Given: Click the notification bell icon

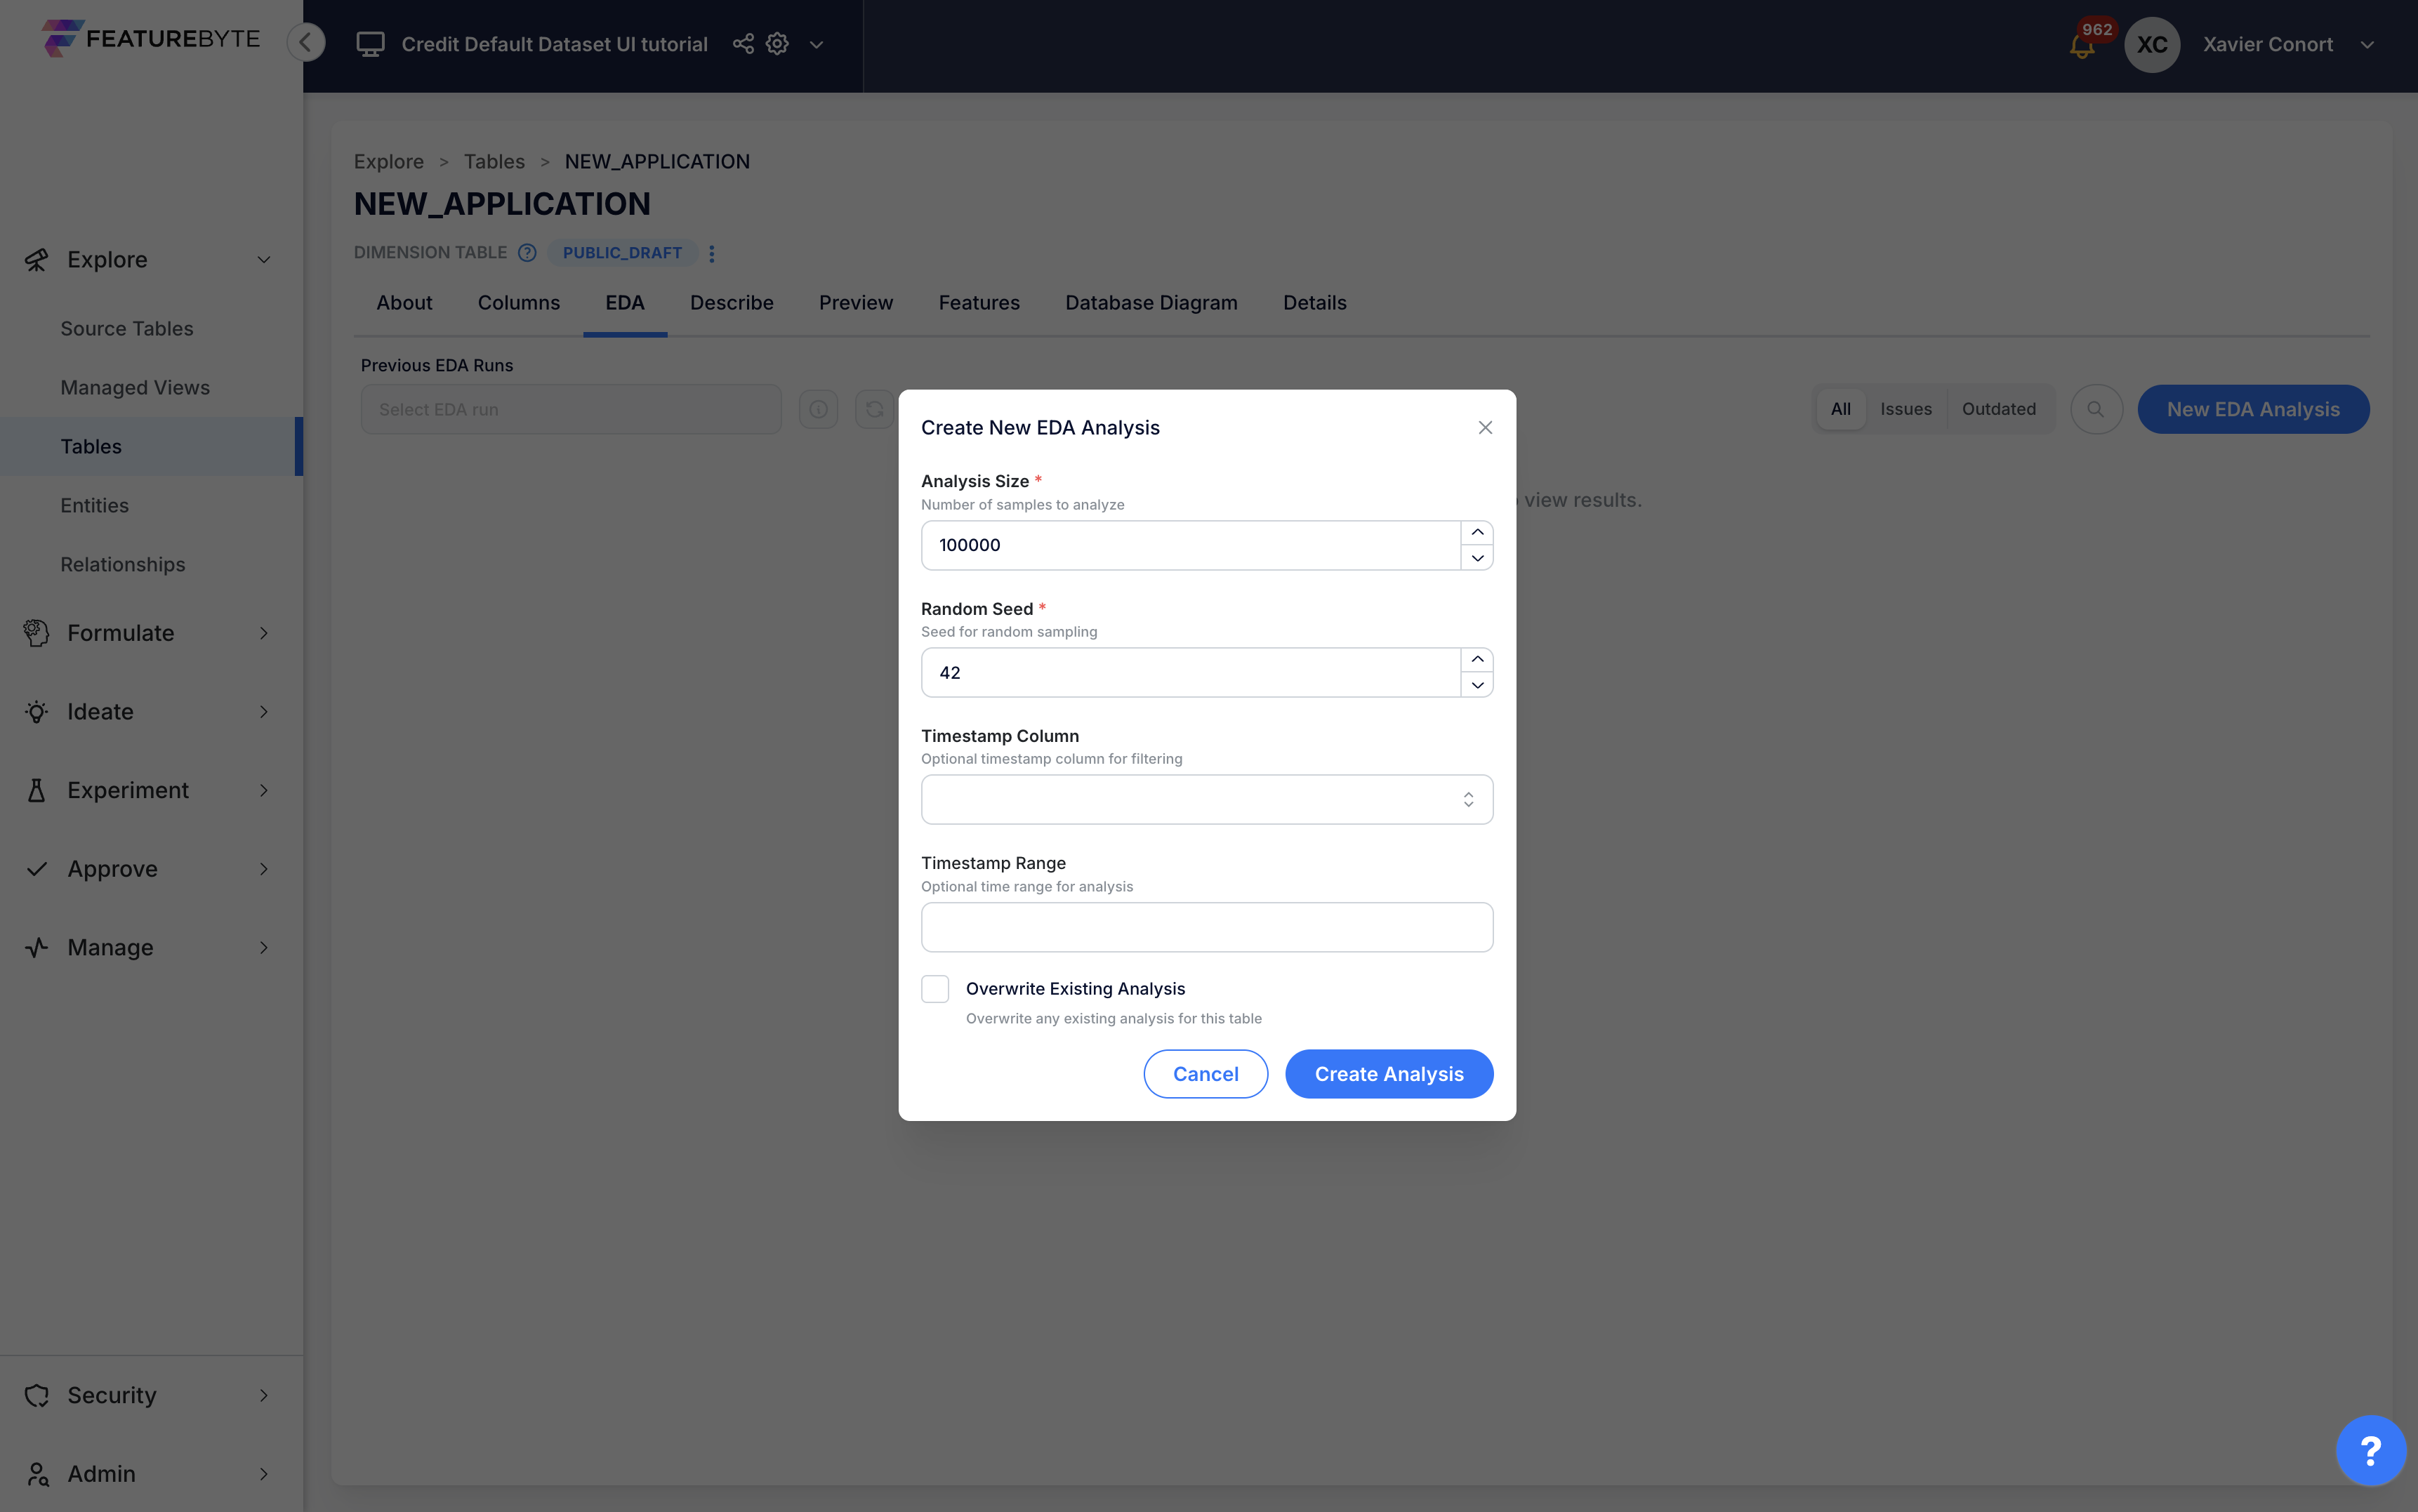Looking at the screenshot, I should [x=2082, y=45].
